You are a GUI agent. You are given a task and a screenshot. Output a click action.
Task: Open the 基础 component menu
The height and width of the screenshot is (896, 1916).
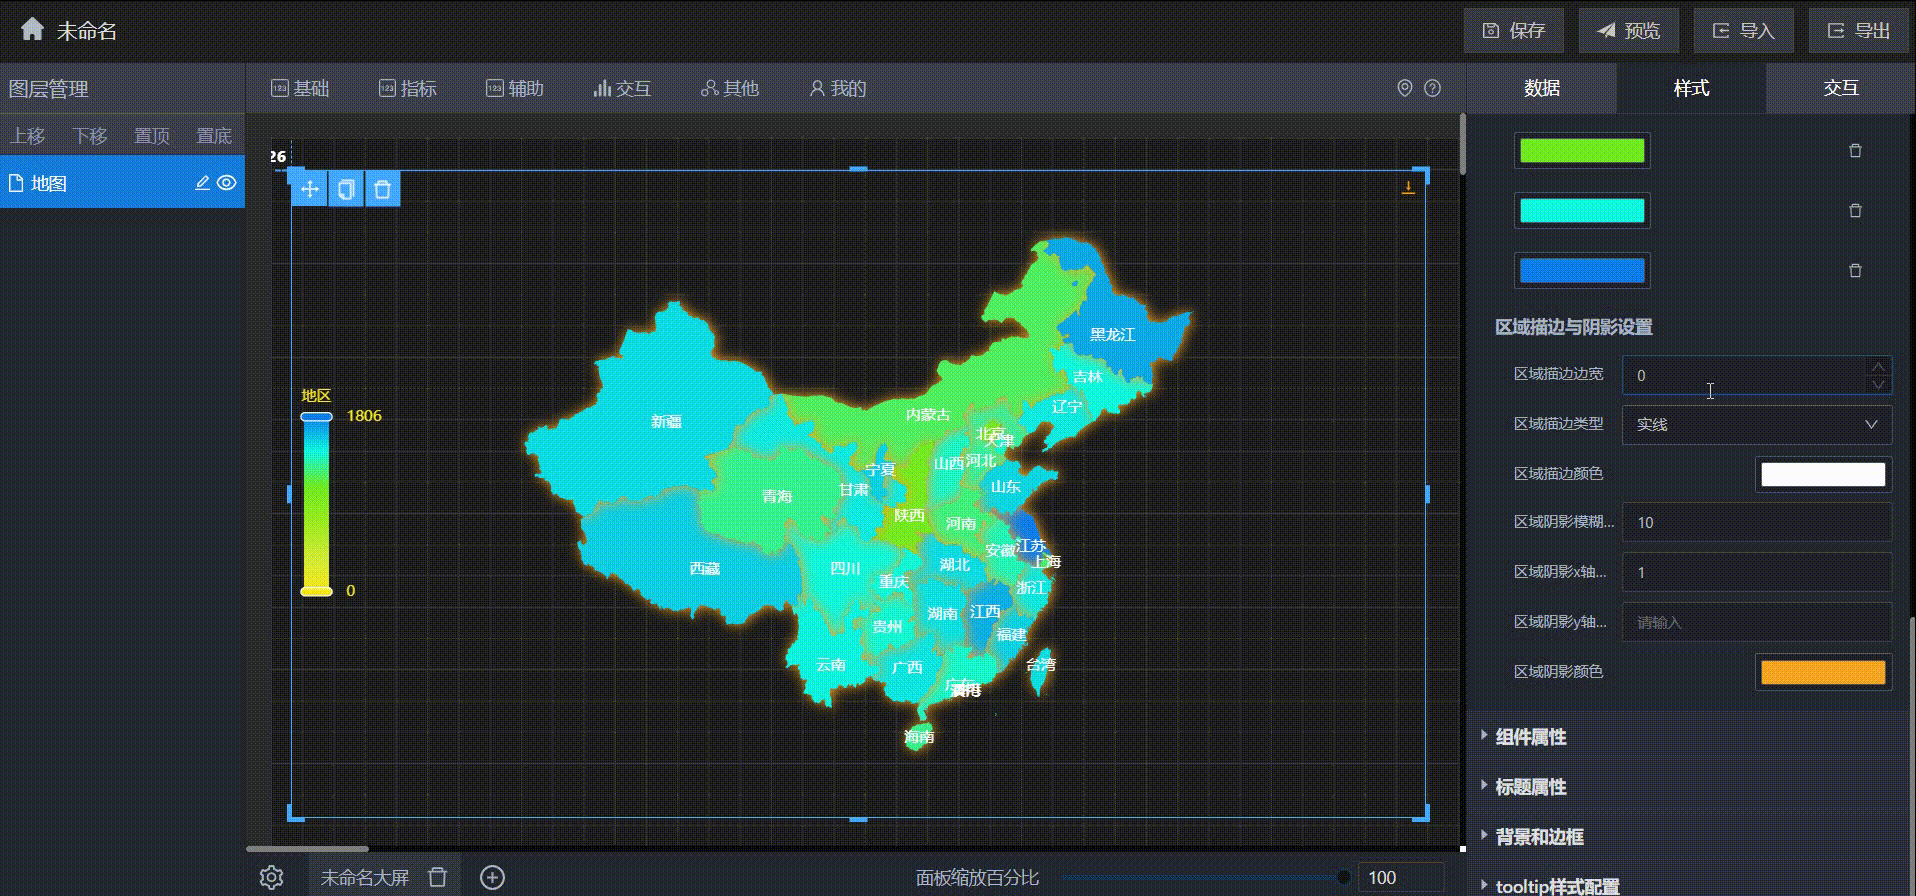point(300,88)
